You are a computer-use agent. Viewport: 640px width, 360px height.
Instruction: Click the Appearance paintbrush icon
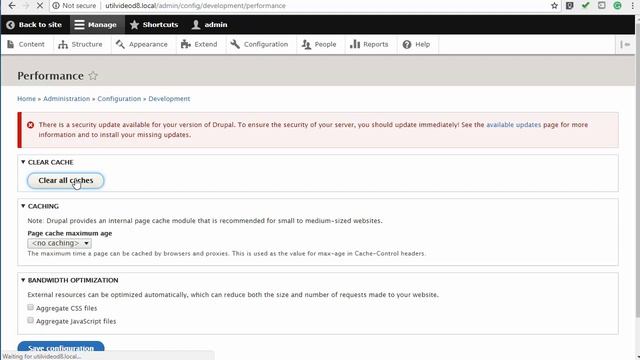(x=120, y=44)
